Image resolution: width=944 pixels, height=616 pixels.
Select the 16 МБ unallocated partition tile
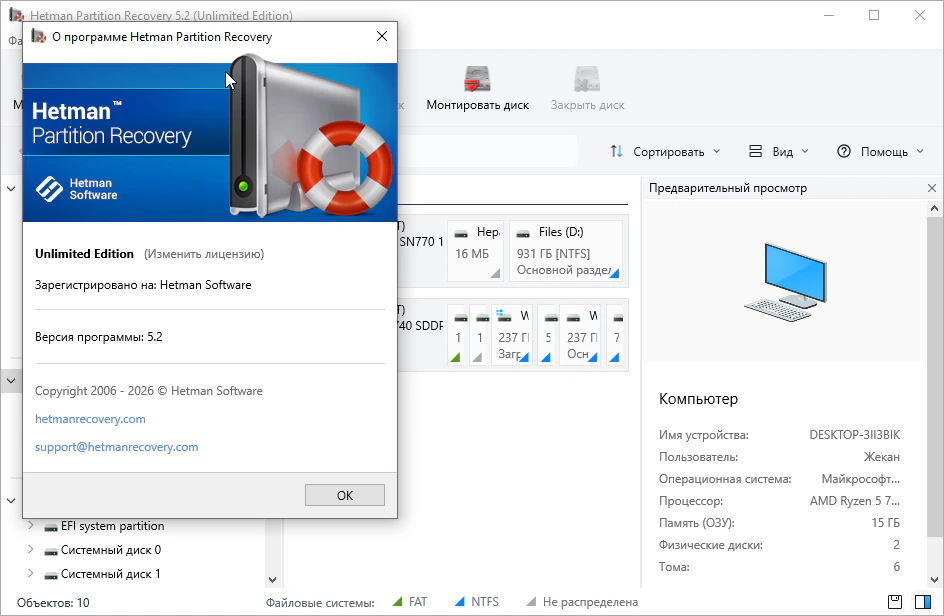pos(474,250)
